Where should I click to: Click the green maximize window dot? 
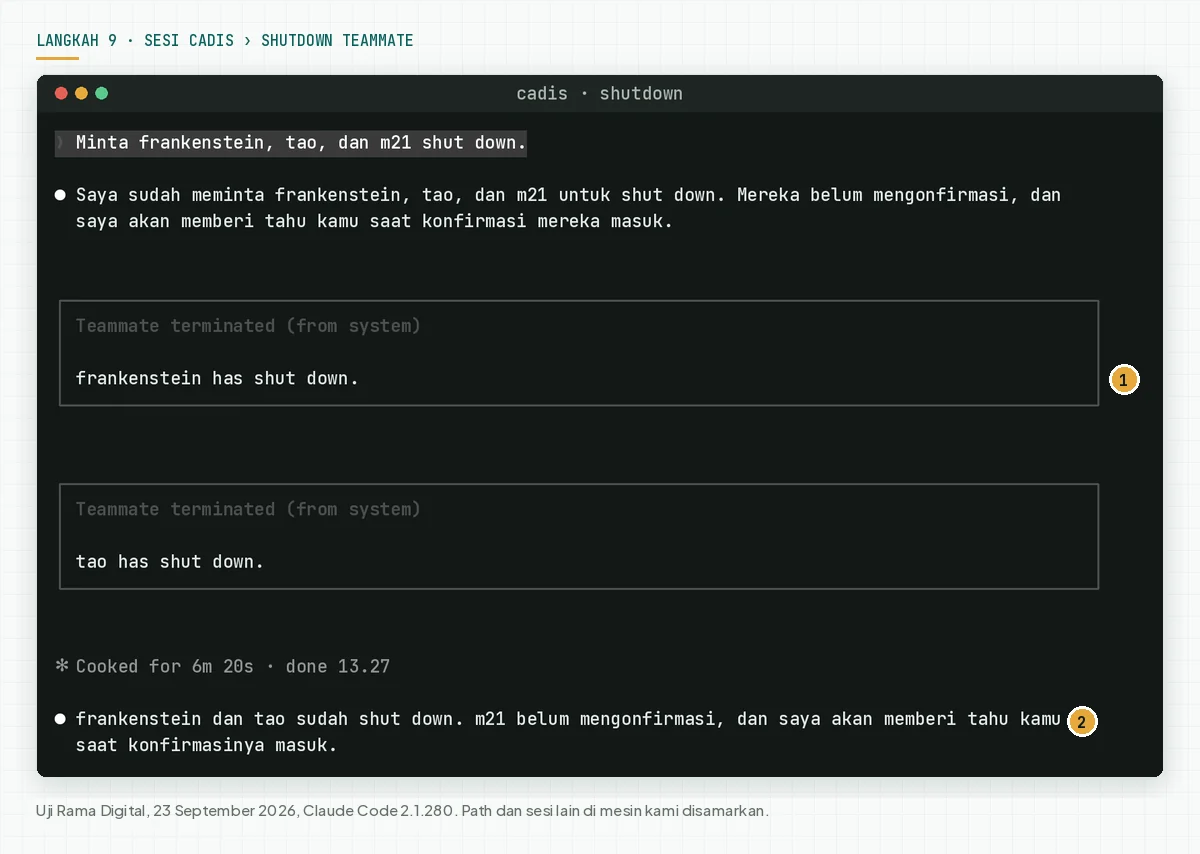coord(101,94)
